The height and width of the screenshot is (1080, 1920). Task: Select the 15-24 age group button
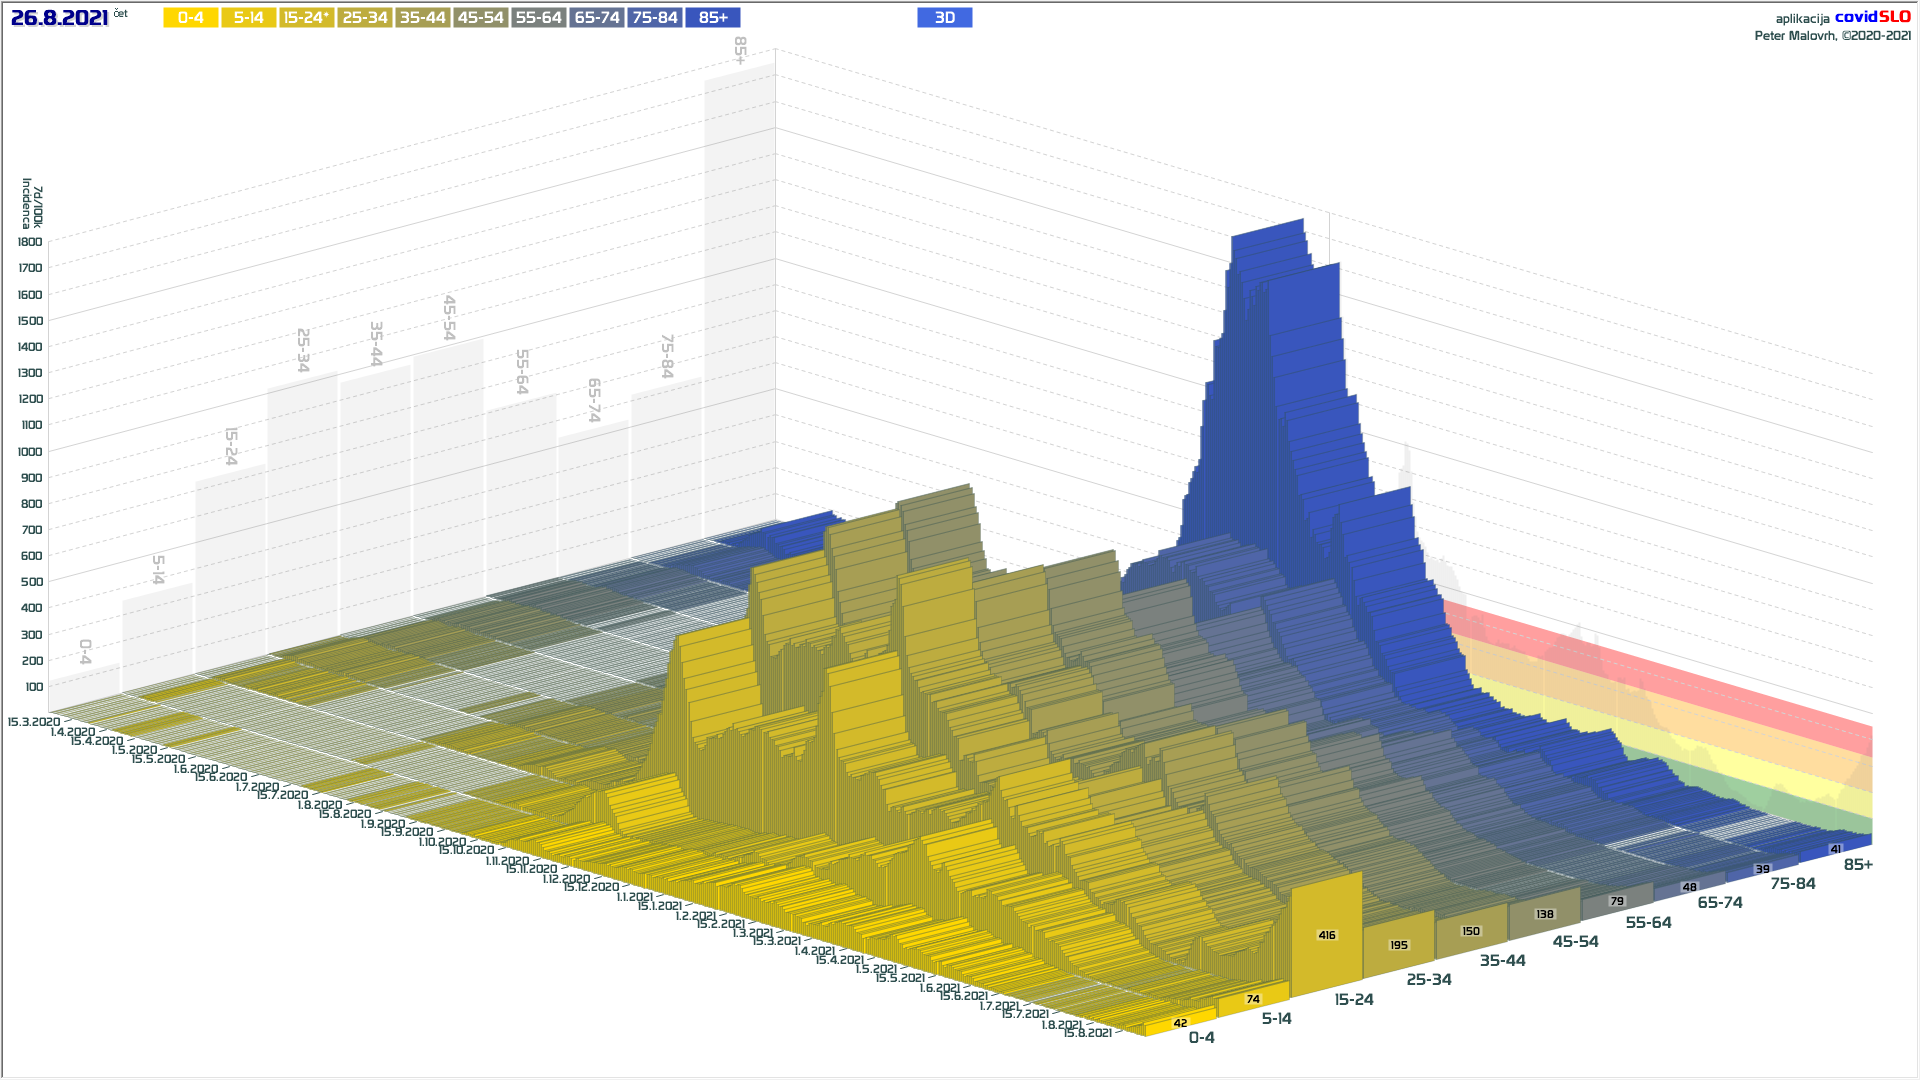pyautogui.click(x=306, y=18)
